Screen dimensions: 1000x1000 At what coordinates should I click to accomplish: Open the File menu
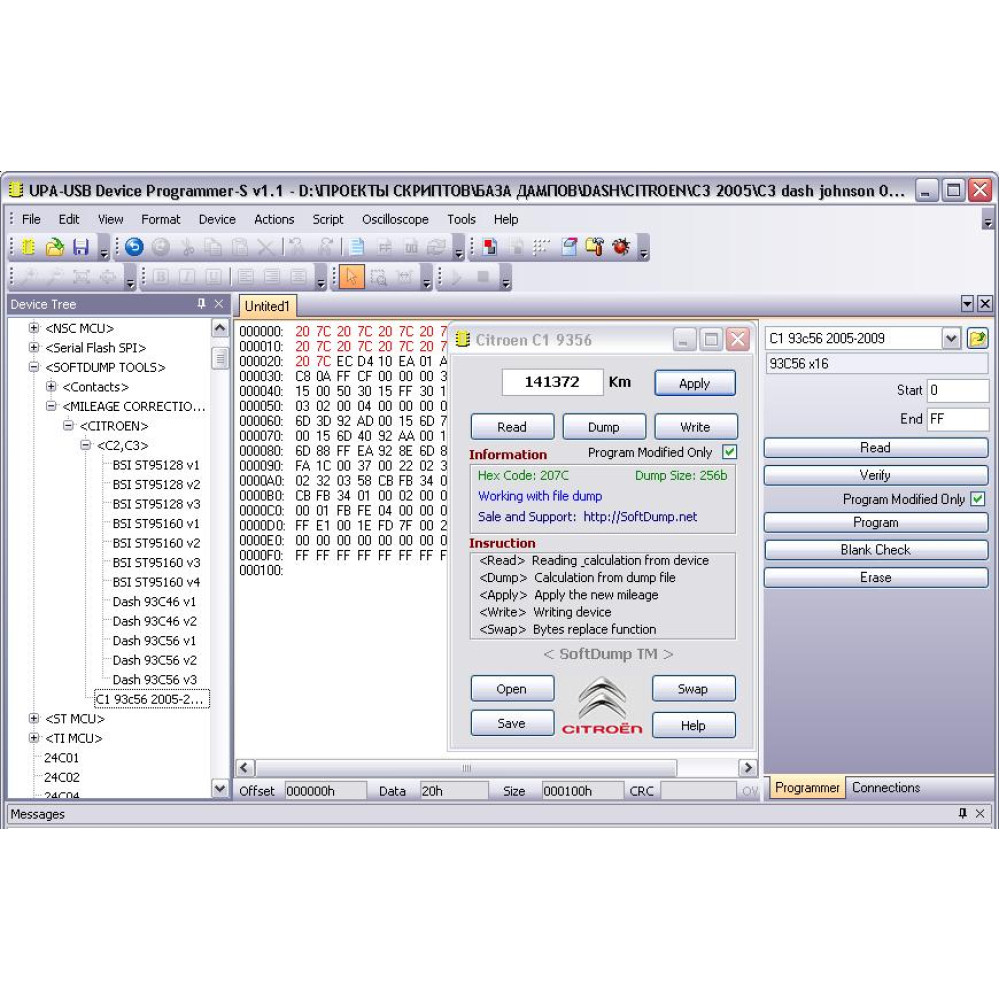pos(31,219)
